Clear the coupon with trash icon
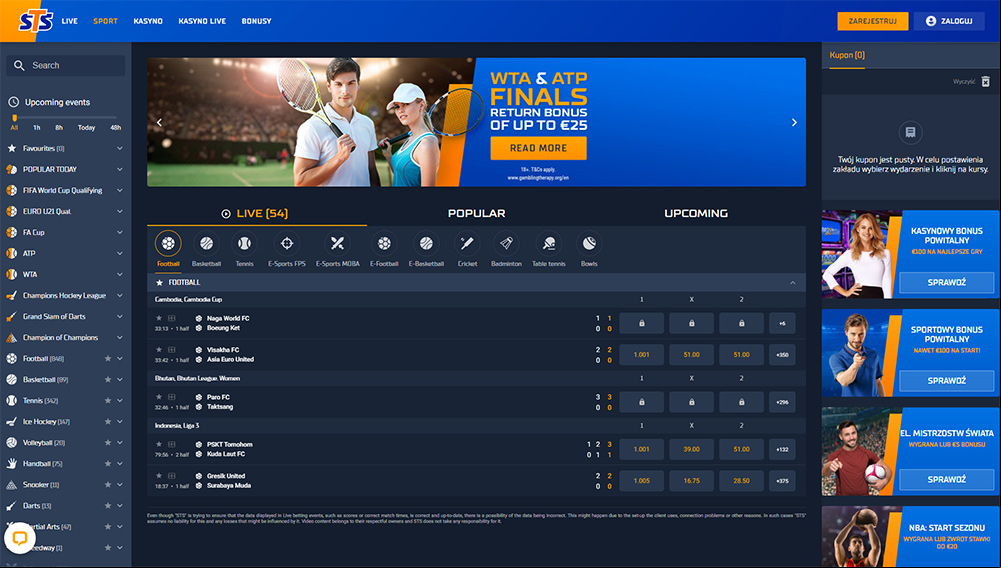The image size is (1001, 568). point(986,81)
